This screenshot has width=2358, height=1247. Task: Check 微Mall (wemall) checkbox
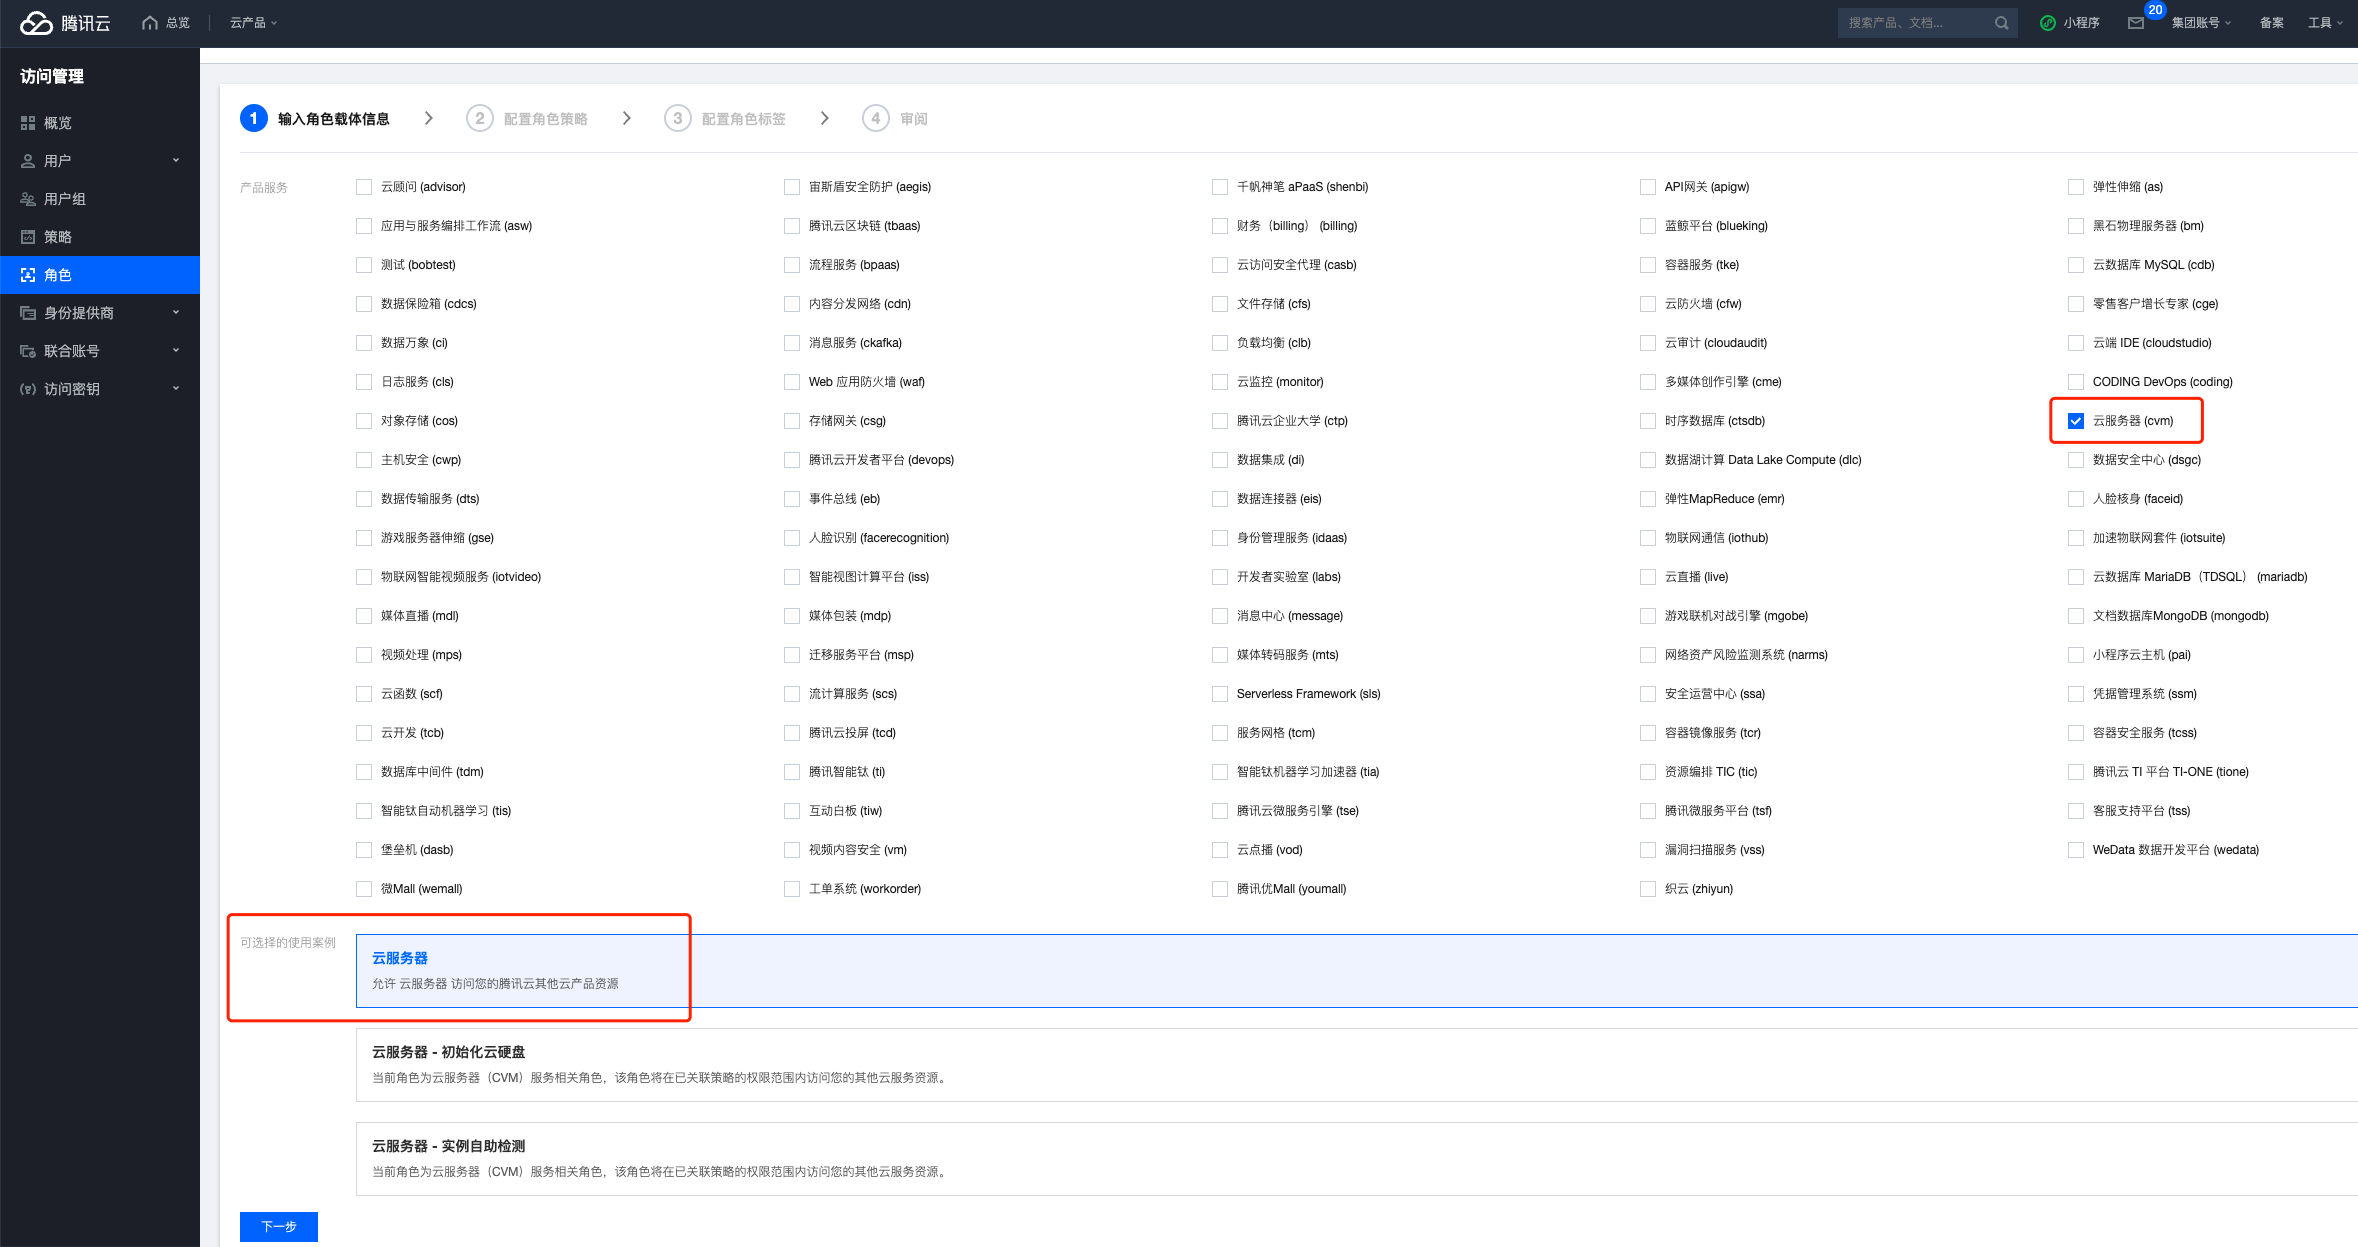pos(364,889)
